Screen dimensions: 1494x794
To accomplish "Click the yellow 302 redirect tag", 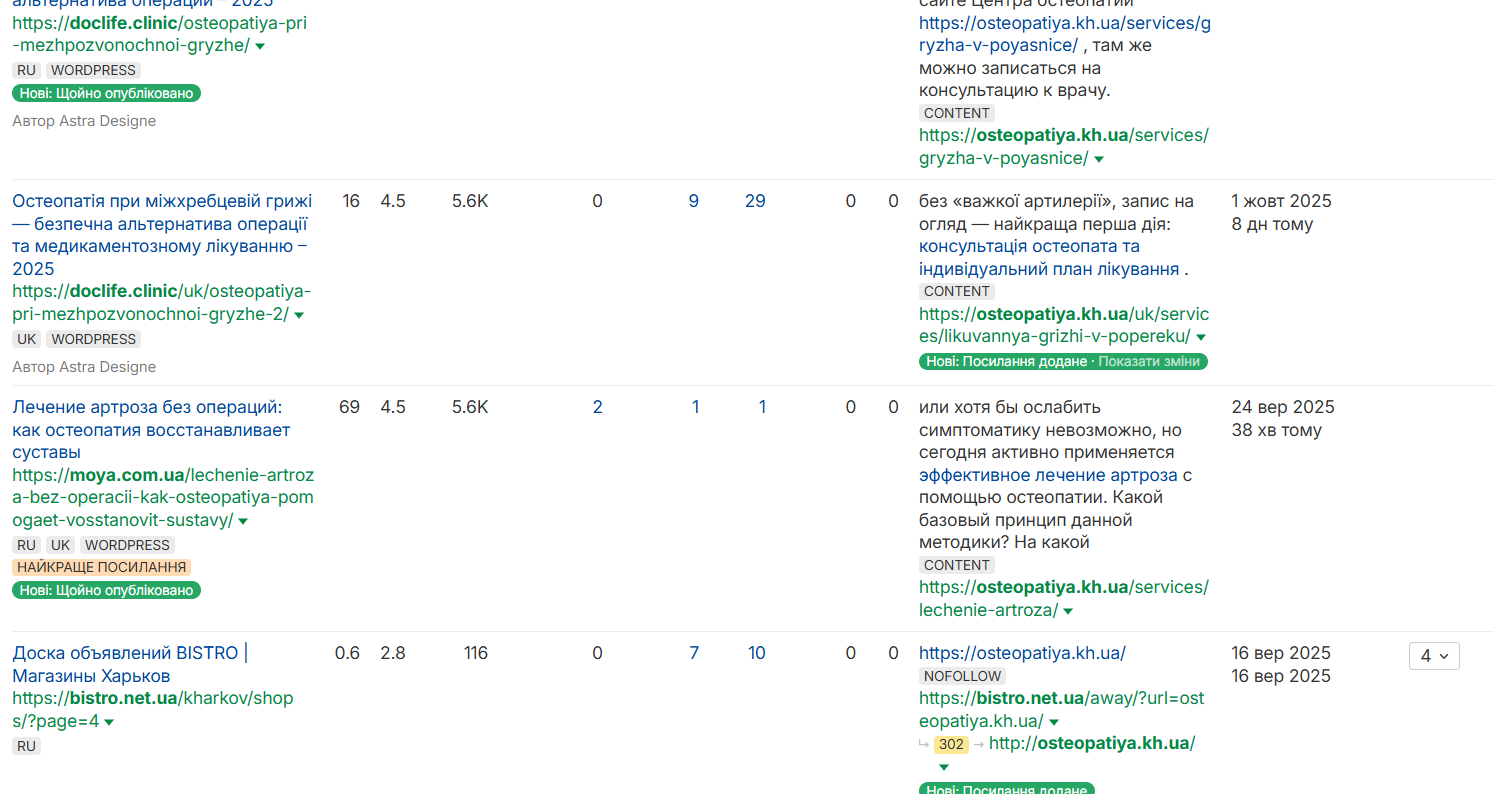I will pos(951,744).
